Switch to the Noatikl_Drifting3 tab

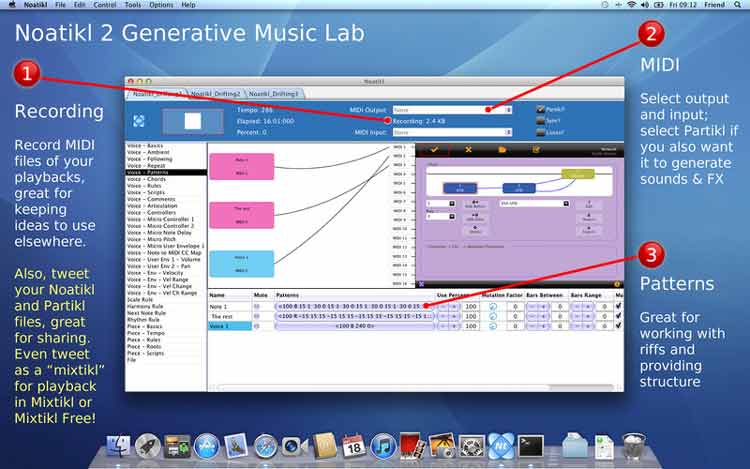274,94
